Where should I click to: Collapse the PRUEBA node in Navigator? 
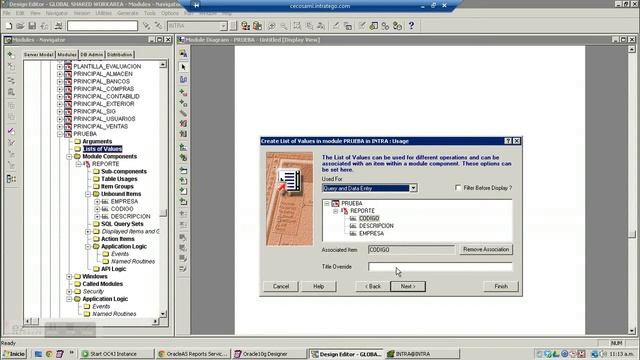(x=60, y=134)
